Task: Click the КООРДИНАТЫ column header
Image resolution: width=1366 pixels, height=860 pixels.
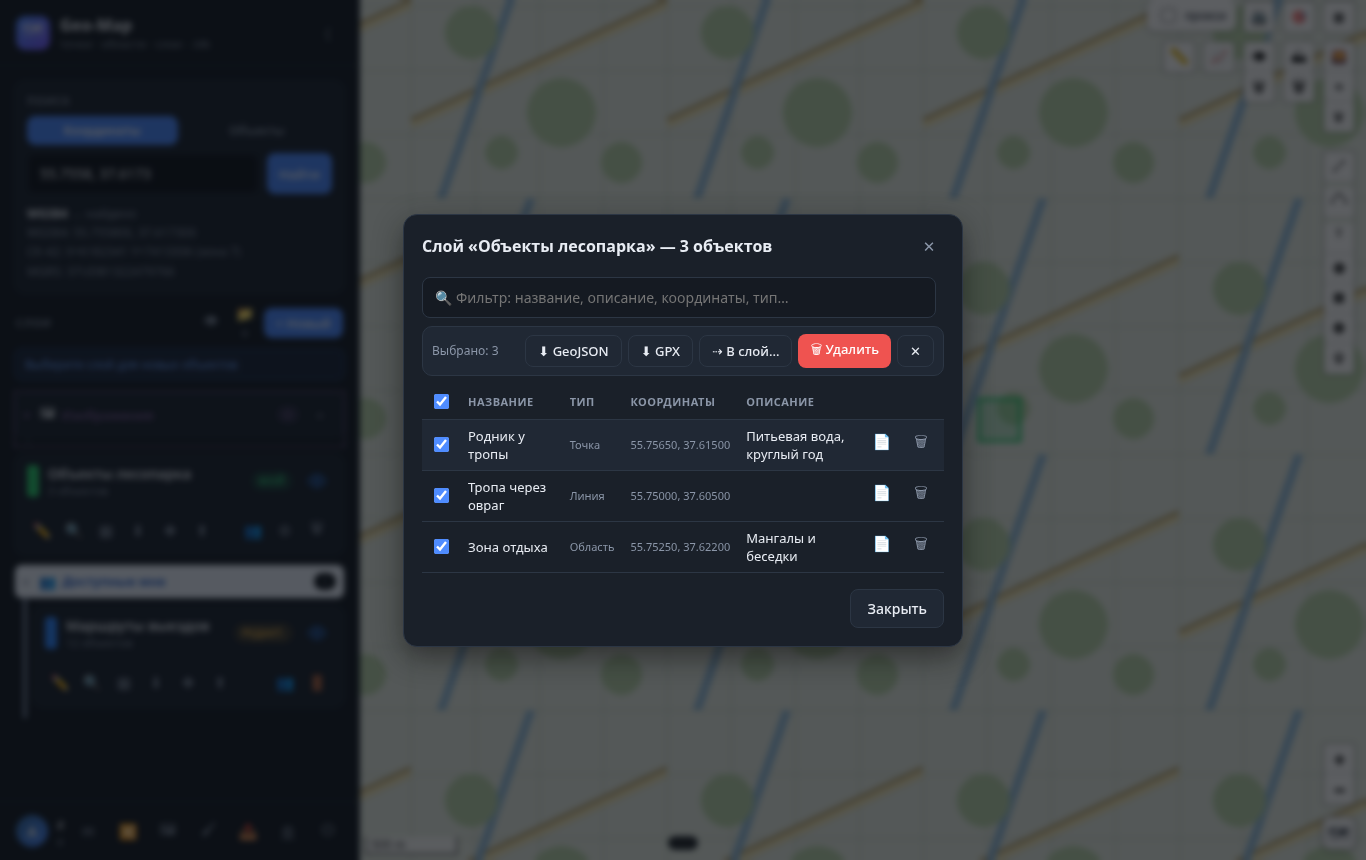Action: (x=672, y=402)
